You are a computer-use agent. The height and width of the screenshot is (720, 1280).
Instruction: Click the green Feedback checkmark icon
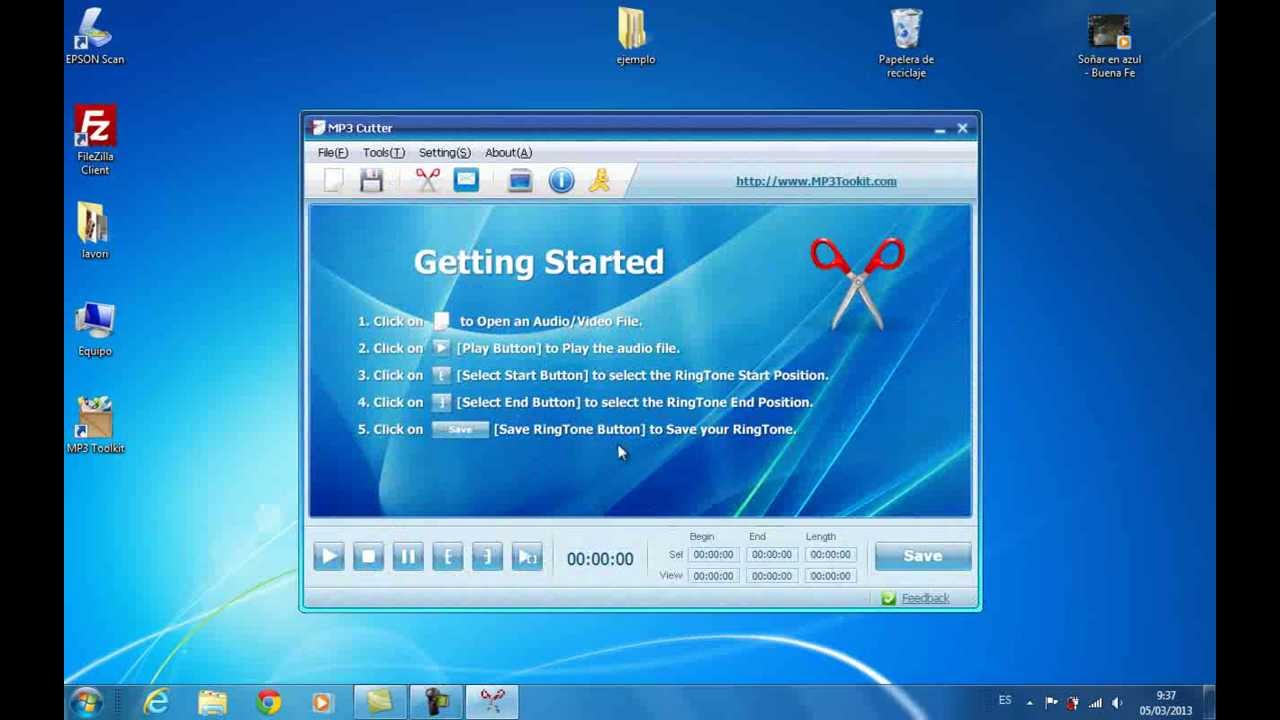[888, 598]
